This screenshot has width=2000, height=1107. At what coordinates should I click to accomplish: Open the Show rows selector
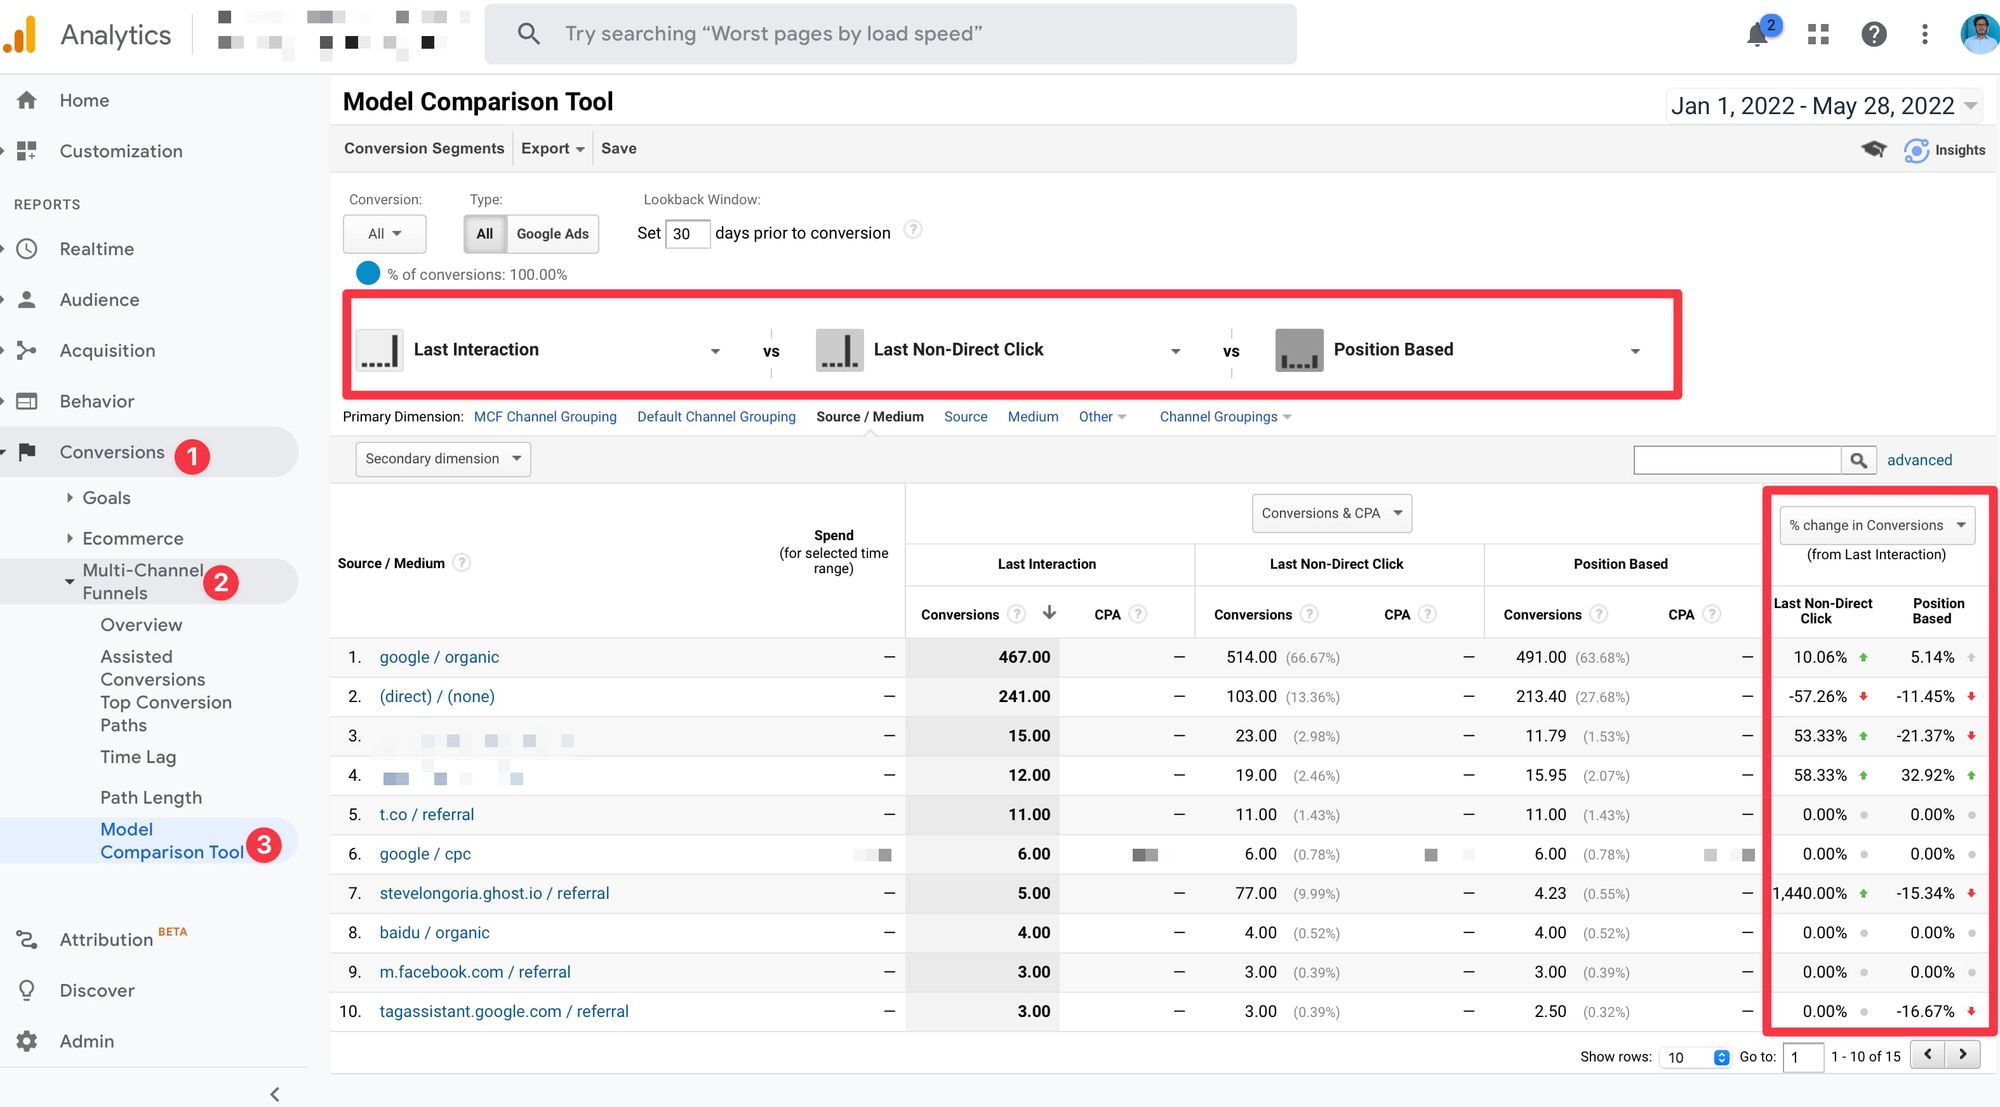1695,1057
